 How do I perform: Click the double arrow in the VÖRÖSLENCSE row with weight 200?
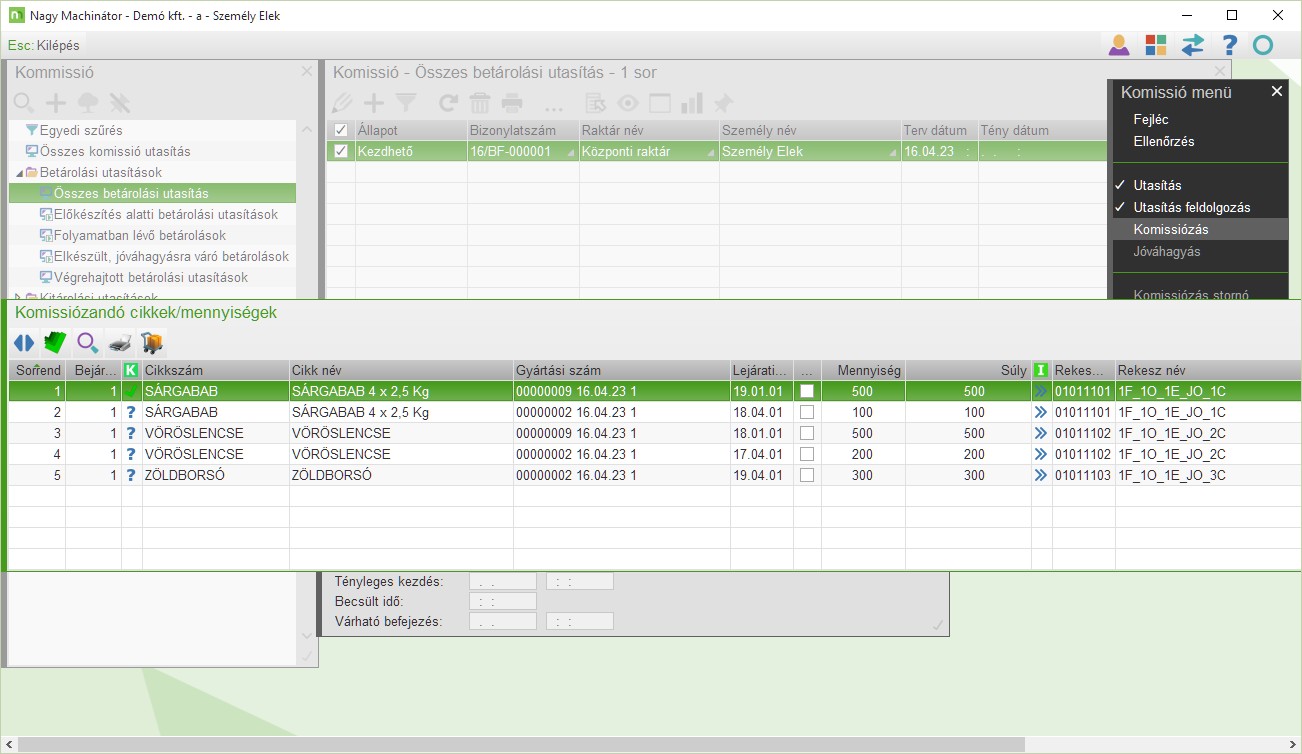point(1041,454)
